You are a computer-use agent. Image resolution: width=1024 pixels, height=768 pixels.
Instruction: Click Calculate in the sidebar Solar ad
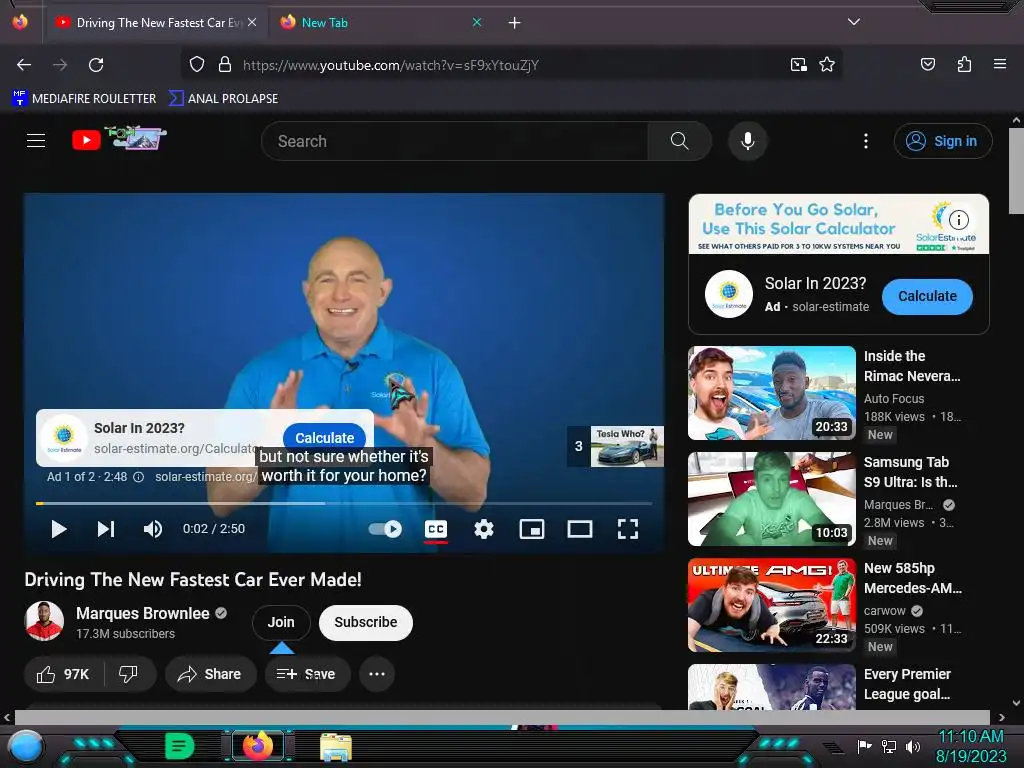(927, 296)
